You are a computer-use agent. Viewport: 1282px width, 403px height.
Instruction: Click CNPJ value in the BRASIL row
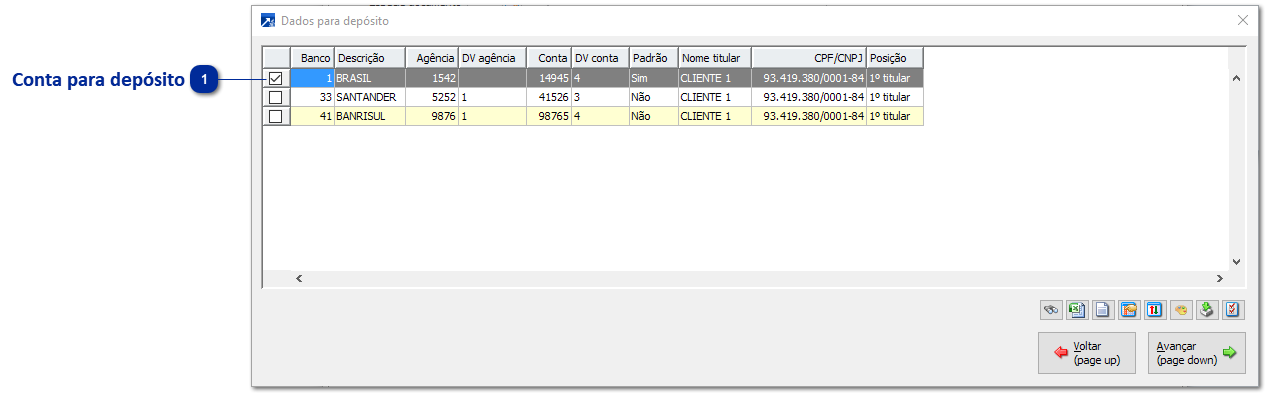click(x=809, y=78)
